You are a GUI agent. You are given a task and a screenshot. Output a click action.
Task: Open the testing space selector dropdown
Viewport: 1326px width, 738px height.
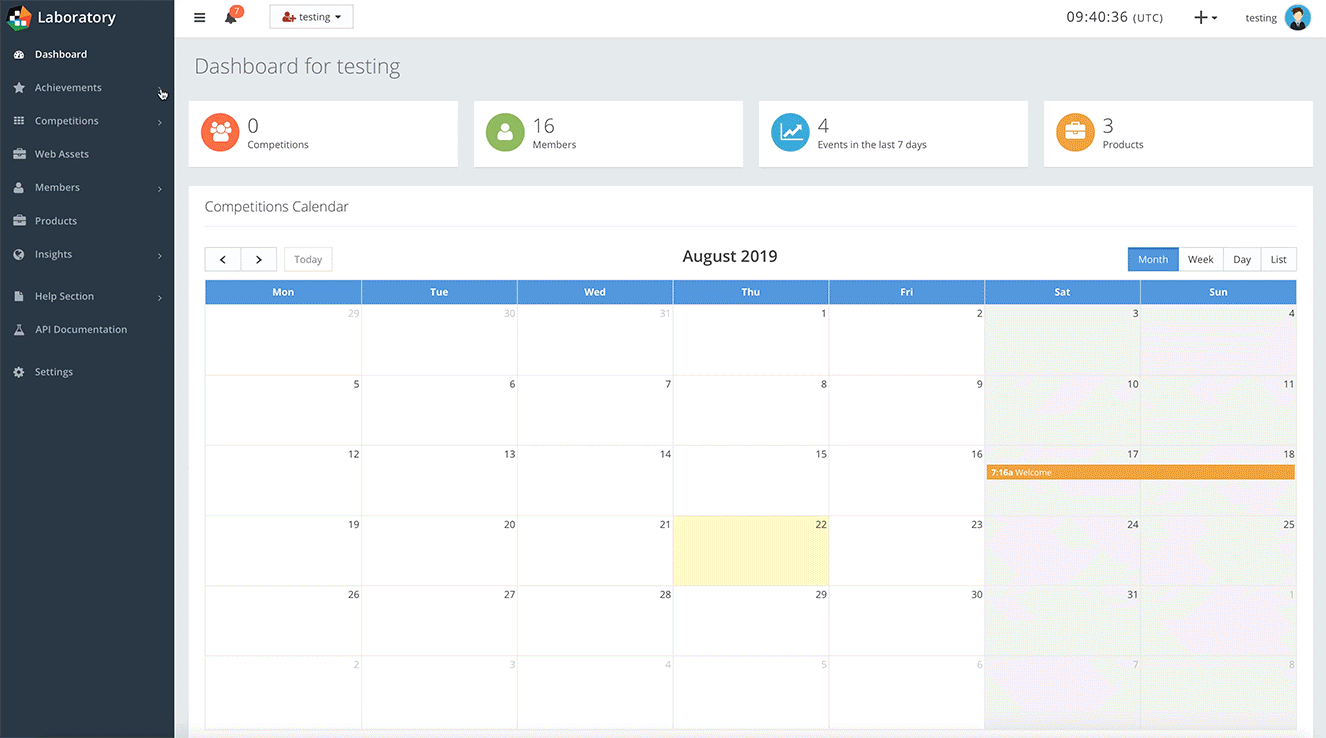coord(311,17)
